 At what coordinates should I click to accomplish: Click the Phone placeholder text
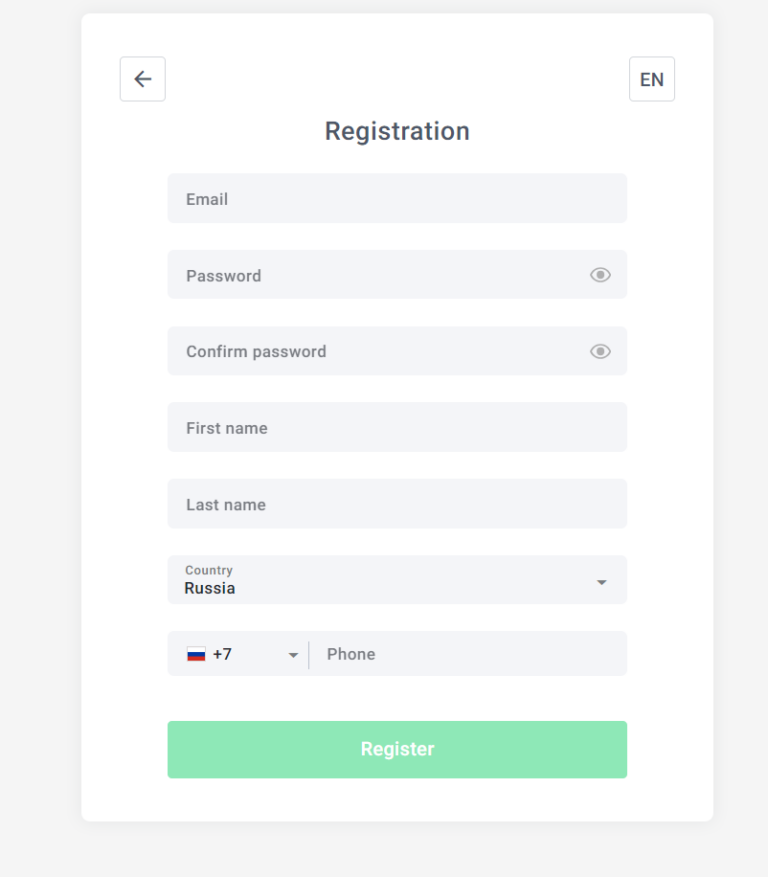pos(351,654)
